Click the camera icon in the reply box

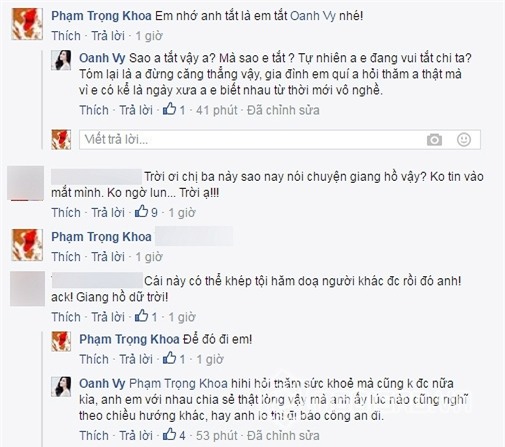click(x=434, y=140)
